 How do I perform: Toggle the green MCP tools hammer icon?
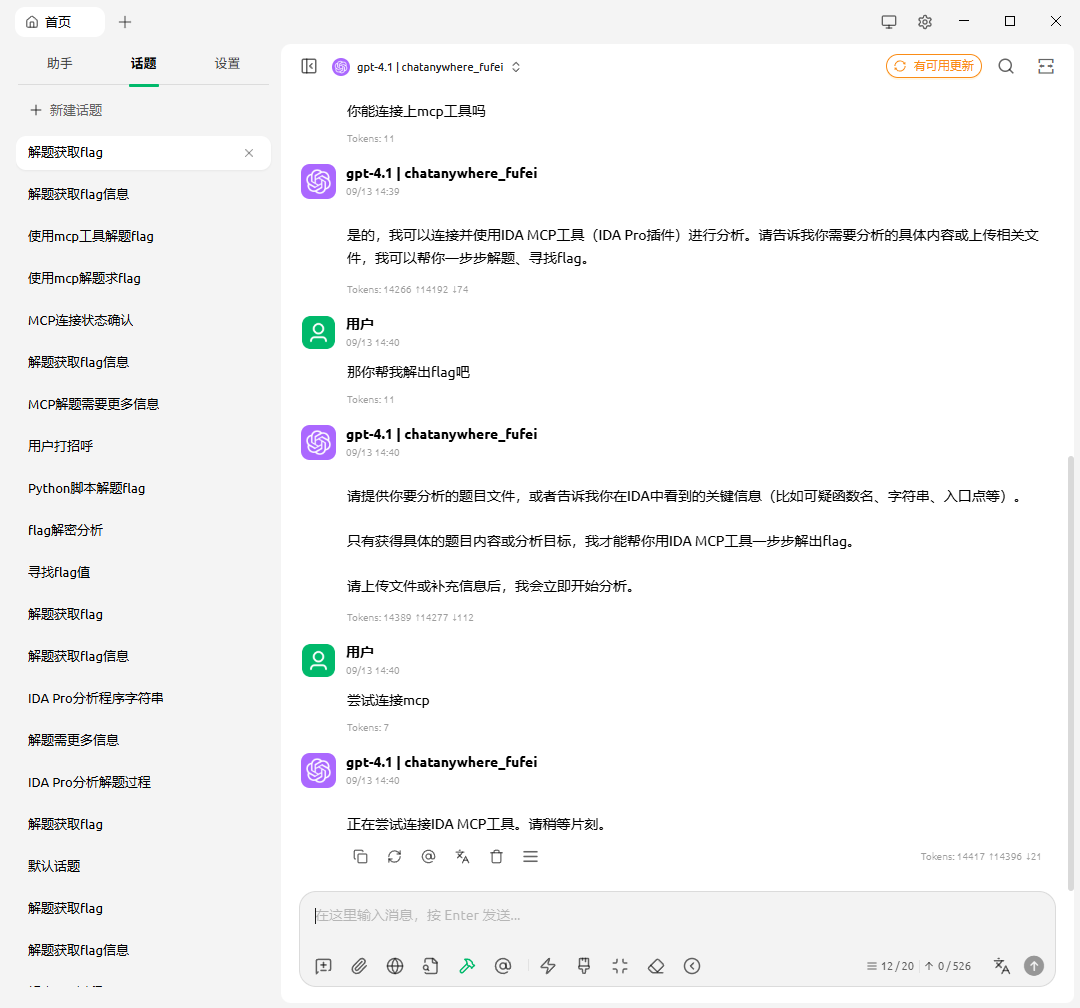click(467, 966)
